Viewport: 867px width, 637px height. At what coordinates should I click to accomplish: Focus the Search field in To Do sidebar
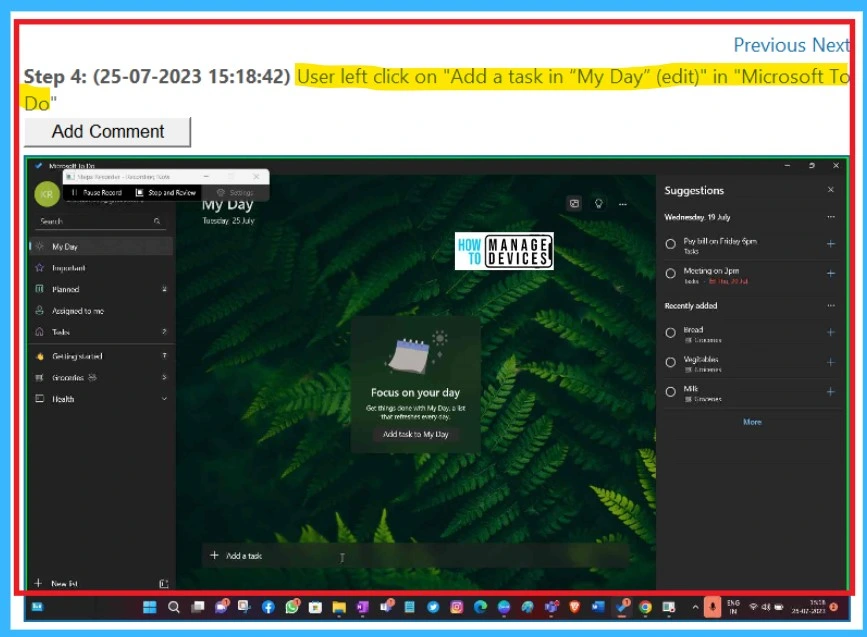[x=100, y=221]
